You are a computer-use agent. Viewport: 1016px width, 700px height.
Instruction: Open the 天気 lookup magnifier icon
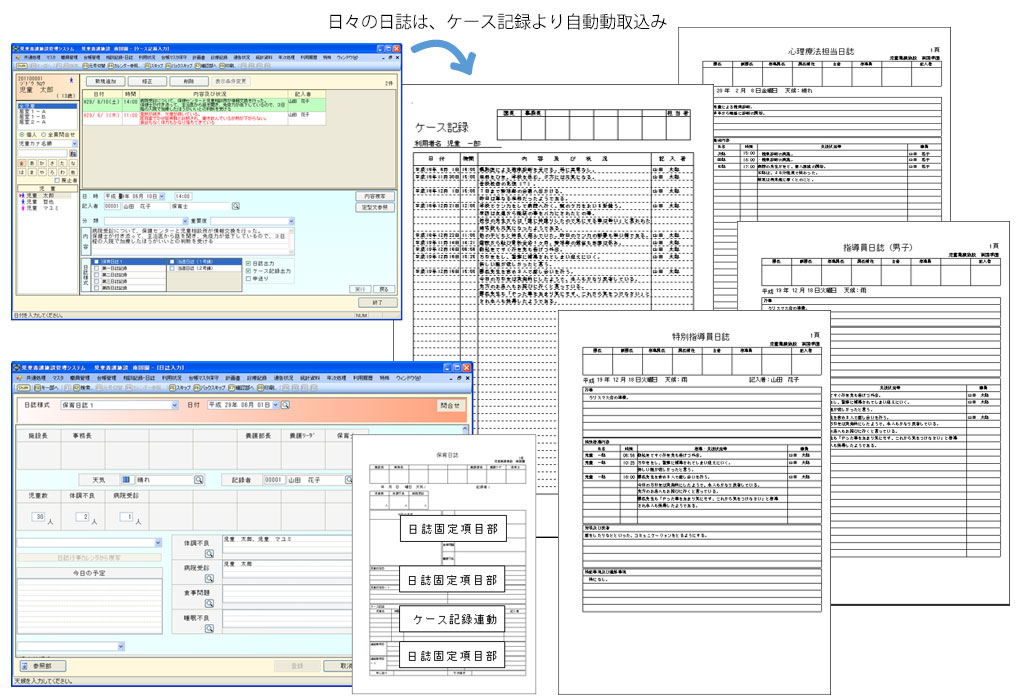point(199,480)
